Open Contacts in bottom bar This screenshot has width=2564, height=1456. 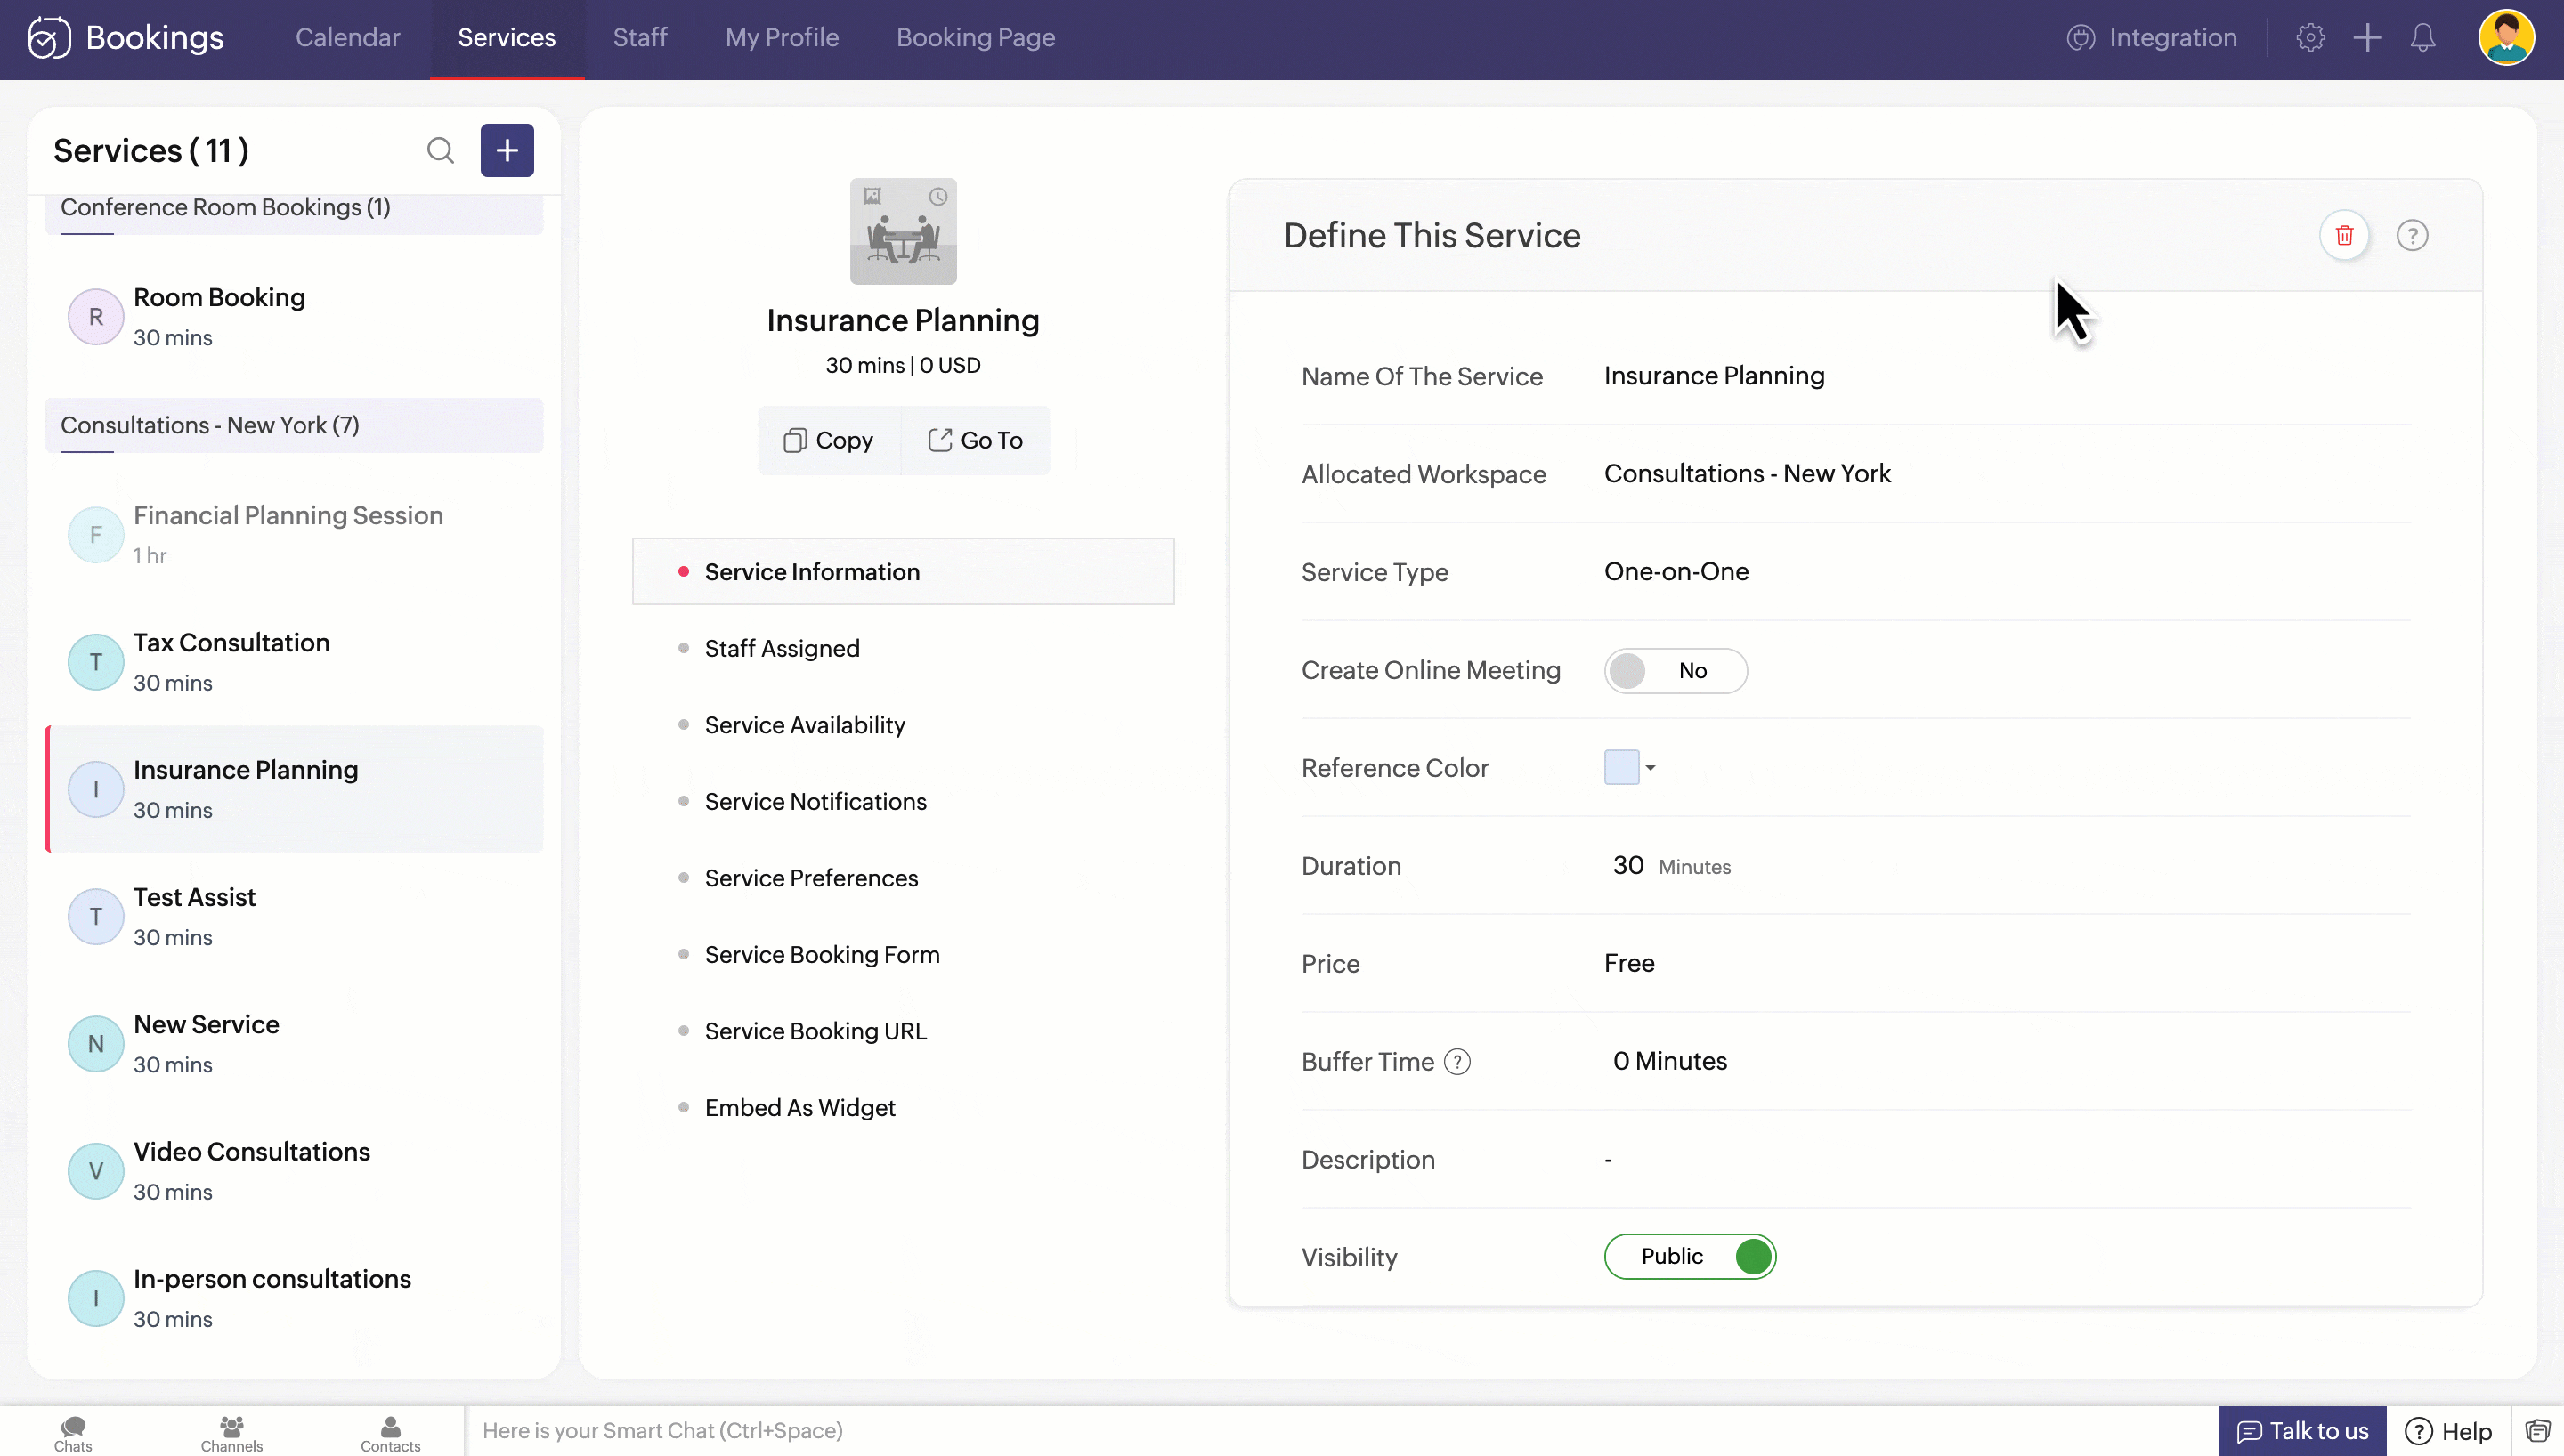tap(390, 1433)
